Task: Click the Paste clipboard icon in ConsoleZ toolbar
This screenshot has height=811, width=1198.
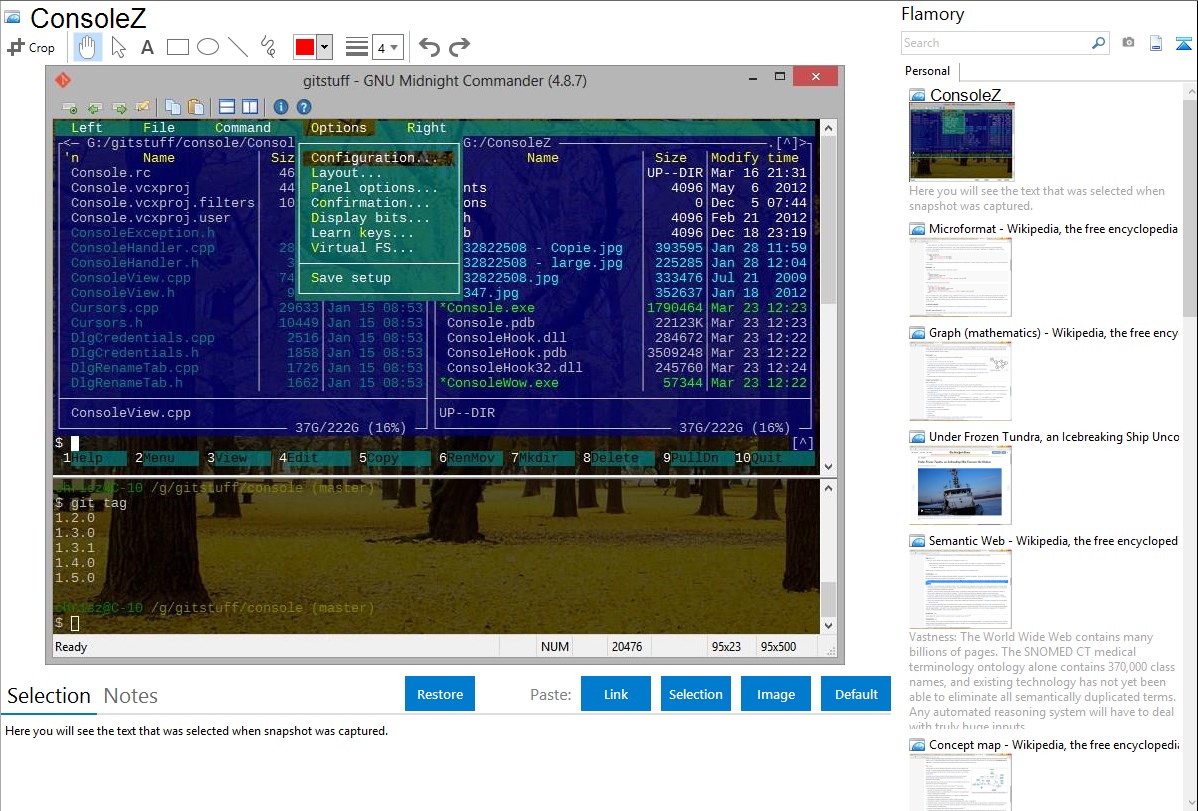Action: pos(196,107)
